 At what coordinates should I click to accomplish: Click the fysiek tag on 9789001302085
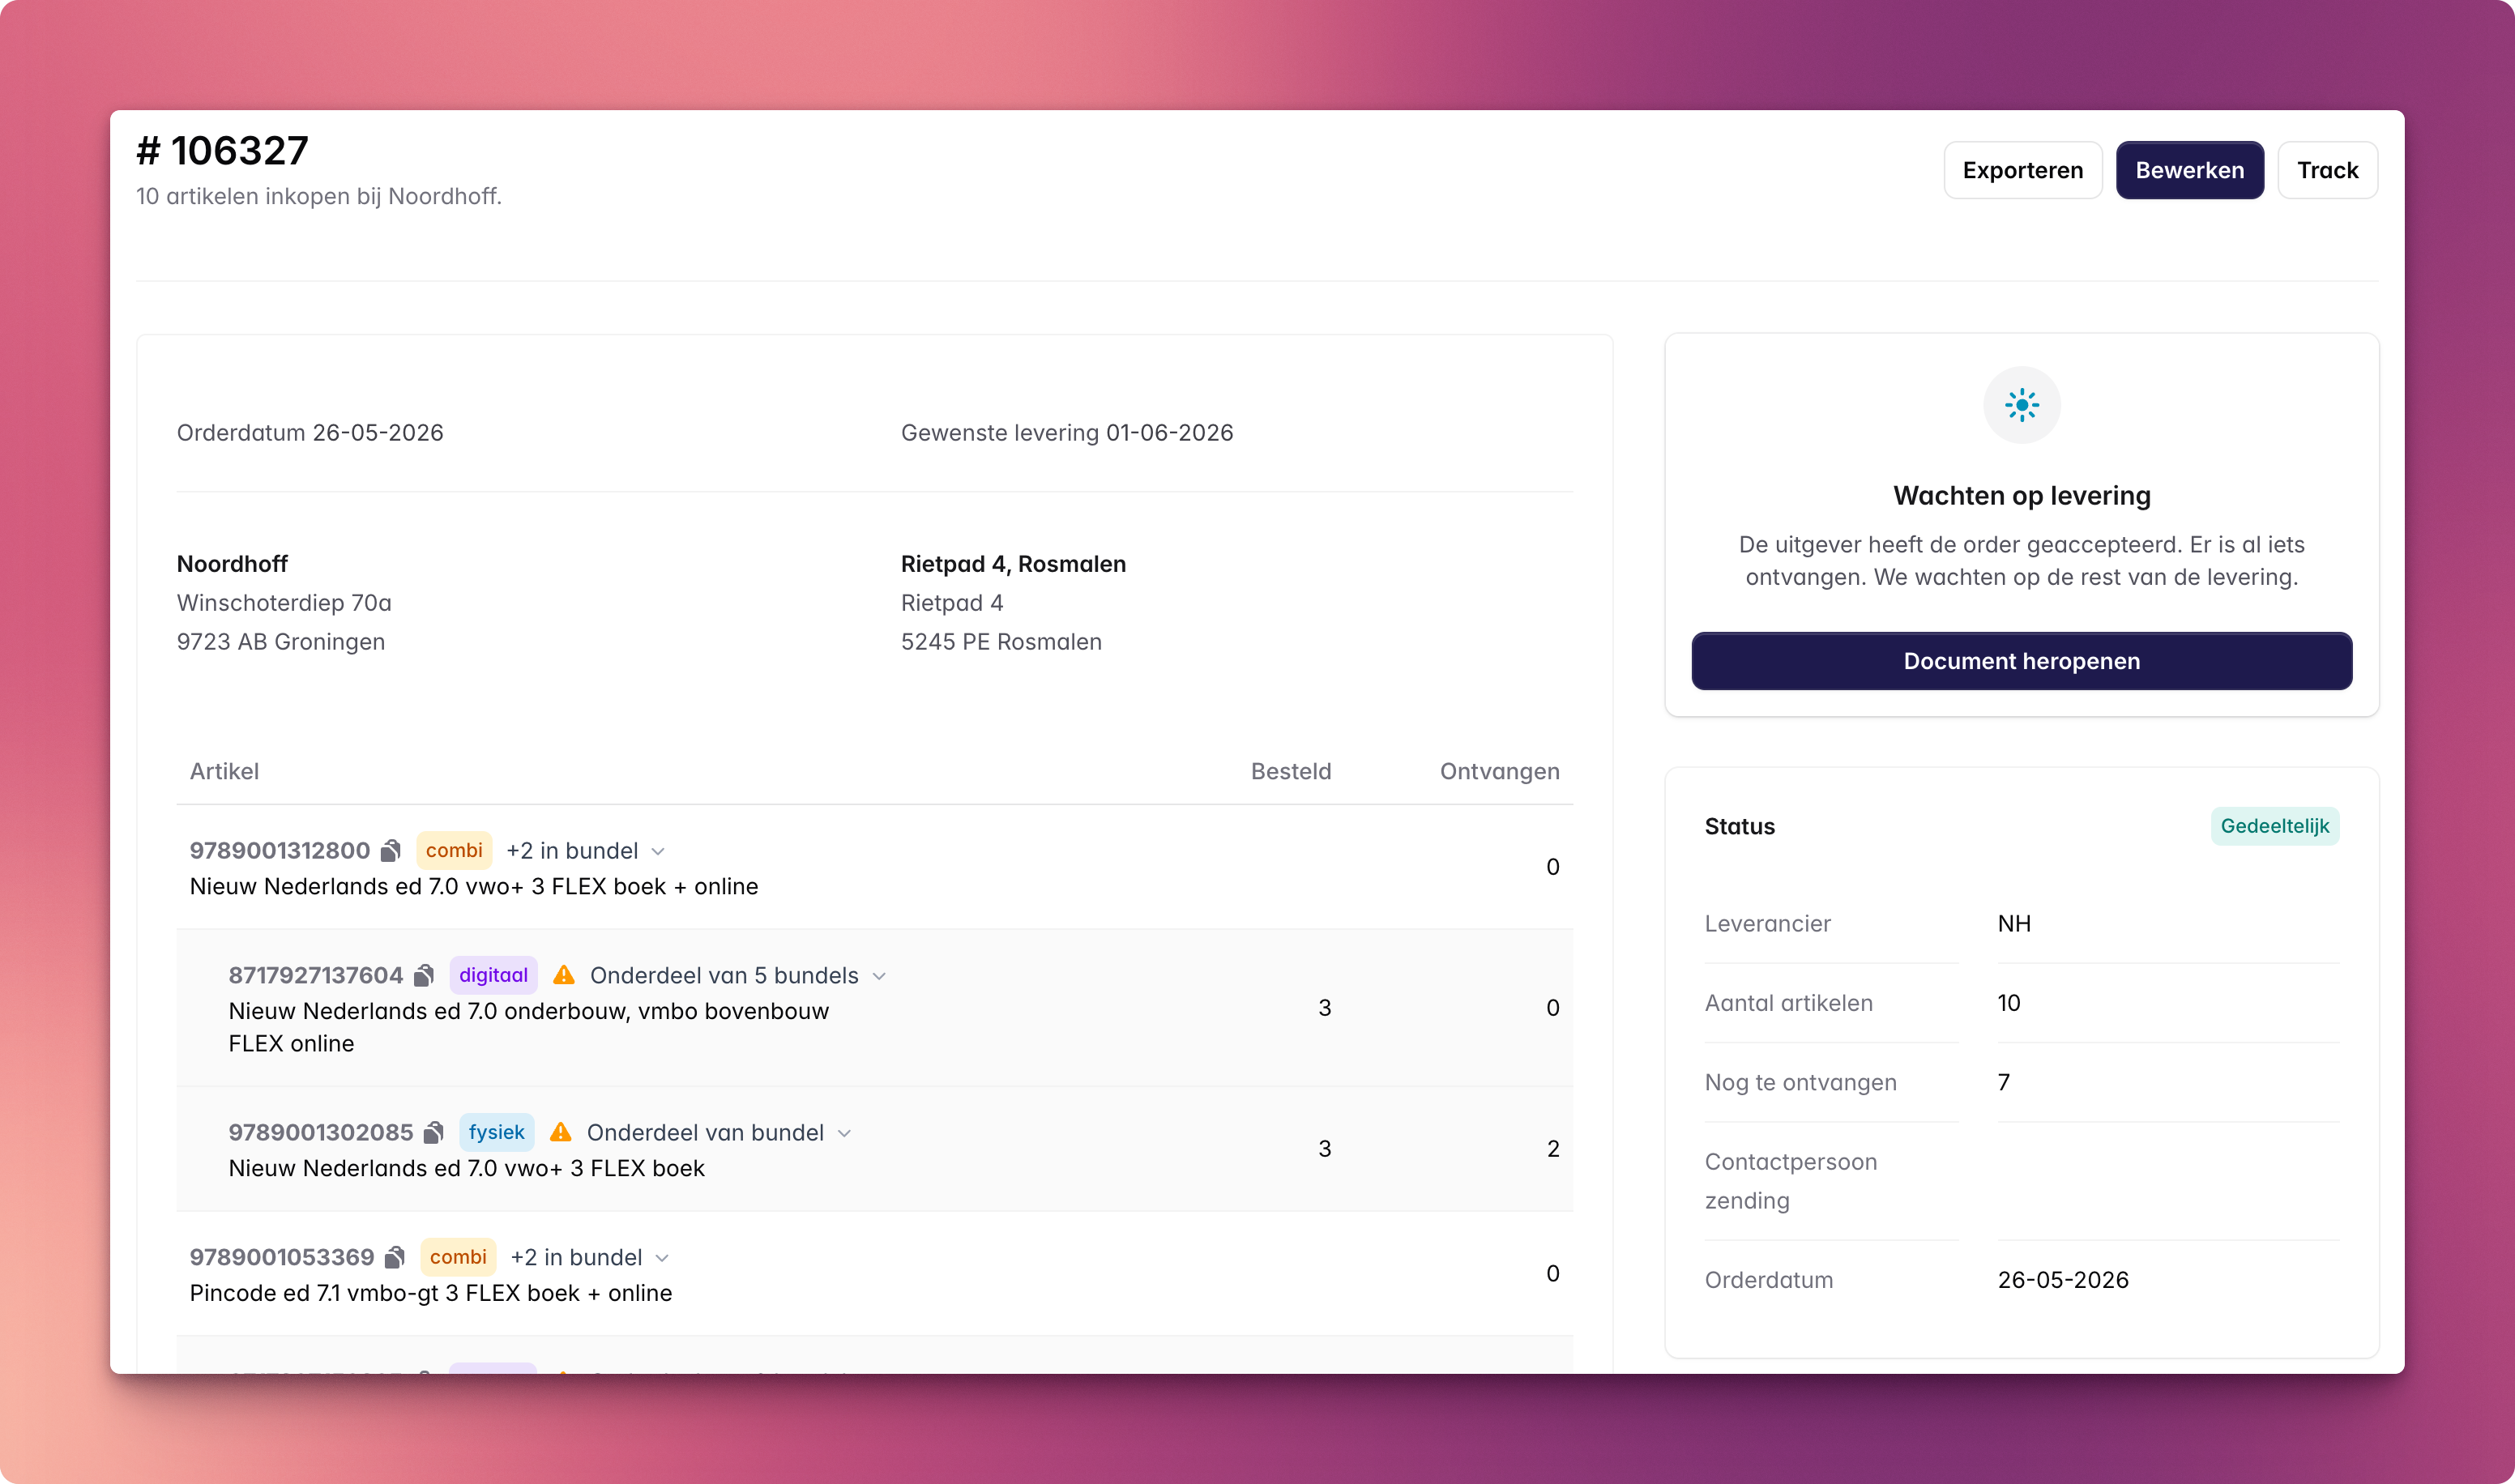[496, 1132]
